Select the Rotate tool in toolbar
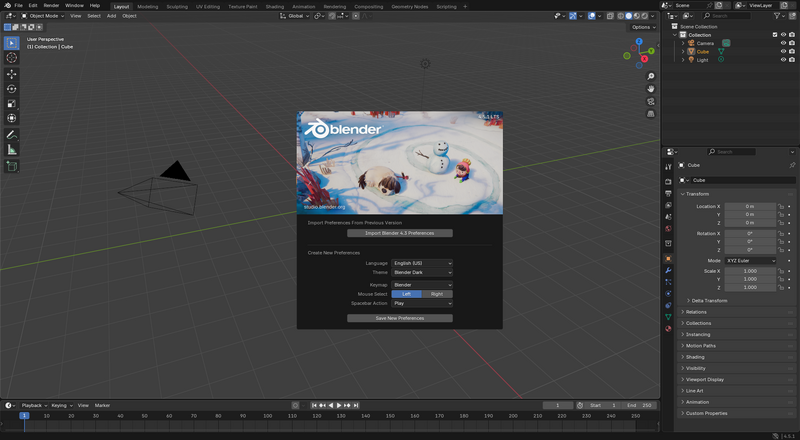Screen dimensions: 800x440 tap(12, 89)
